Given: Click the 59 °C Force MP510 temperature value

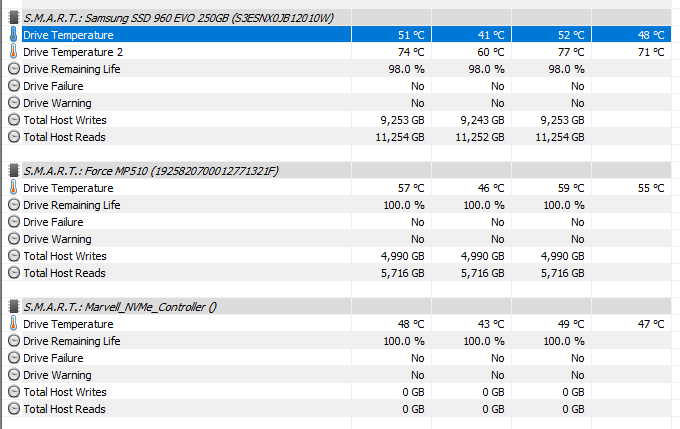Looking at the screenshot, I should (571, 188).
